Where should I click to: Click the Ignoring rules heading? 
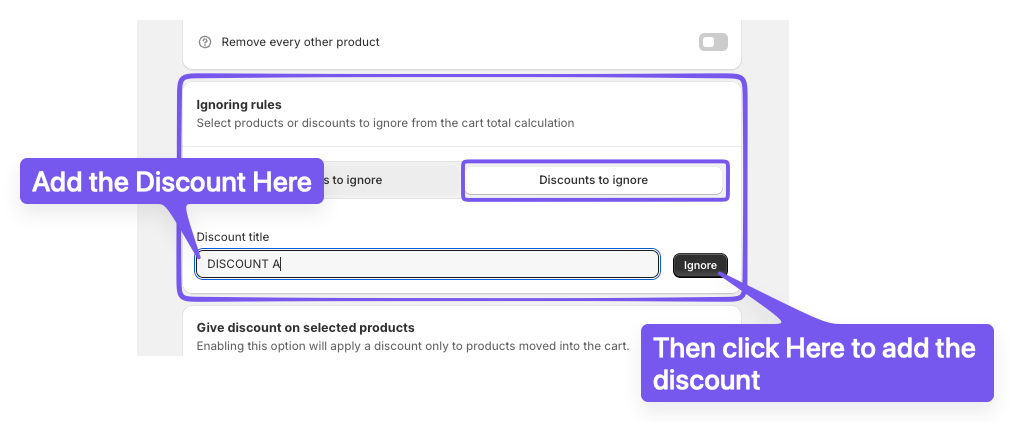[x=239, y=105]
